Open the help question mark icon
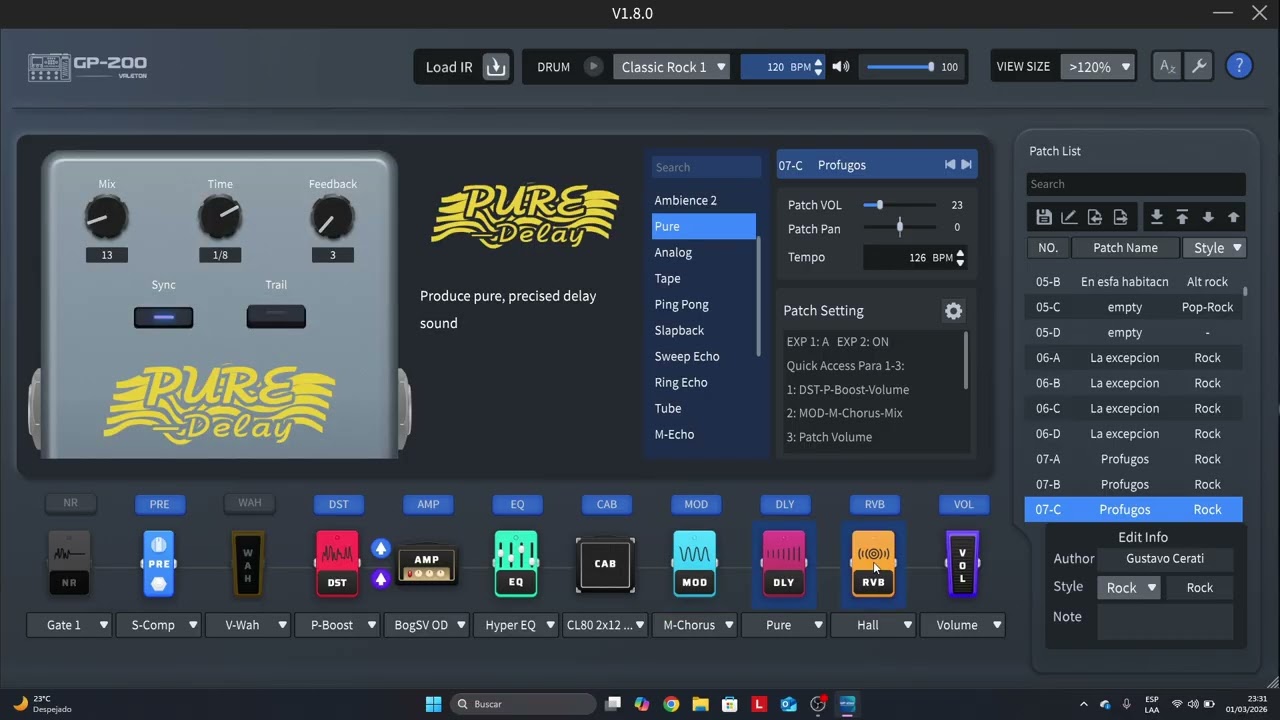1280x720 pixels. point(1239,67)
